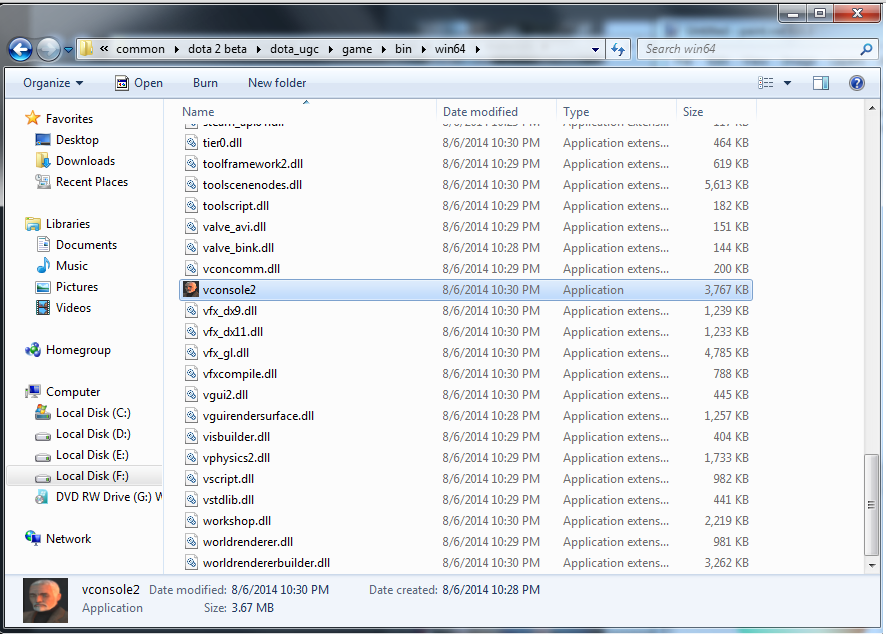Click the toolscenenodes.dll file icon
Viewport: 886px width, 637px height.
click(x=192, y=184)
